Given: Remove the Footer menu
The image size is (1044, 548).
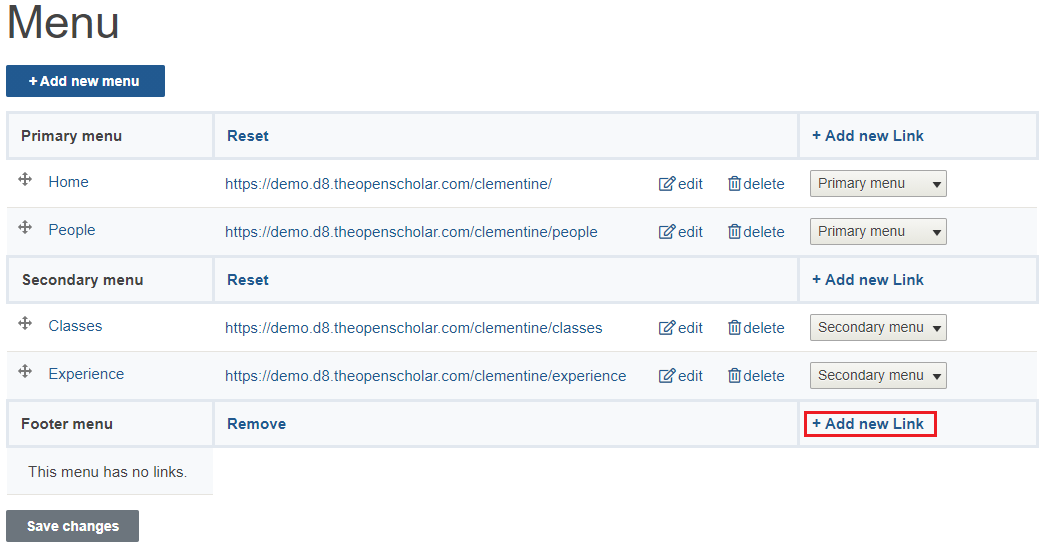Looking at the screenshot, I should pos(256,424).
